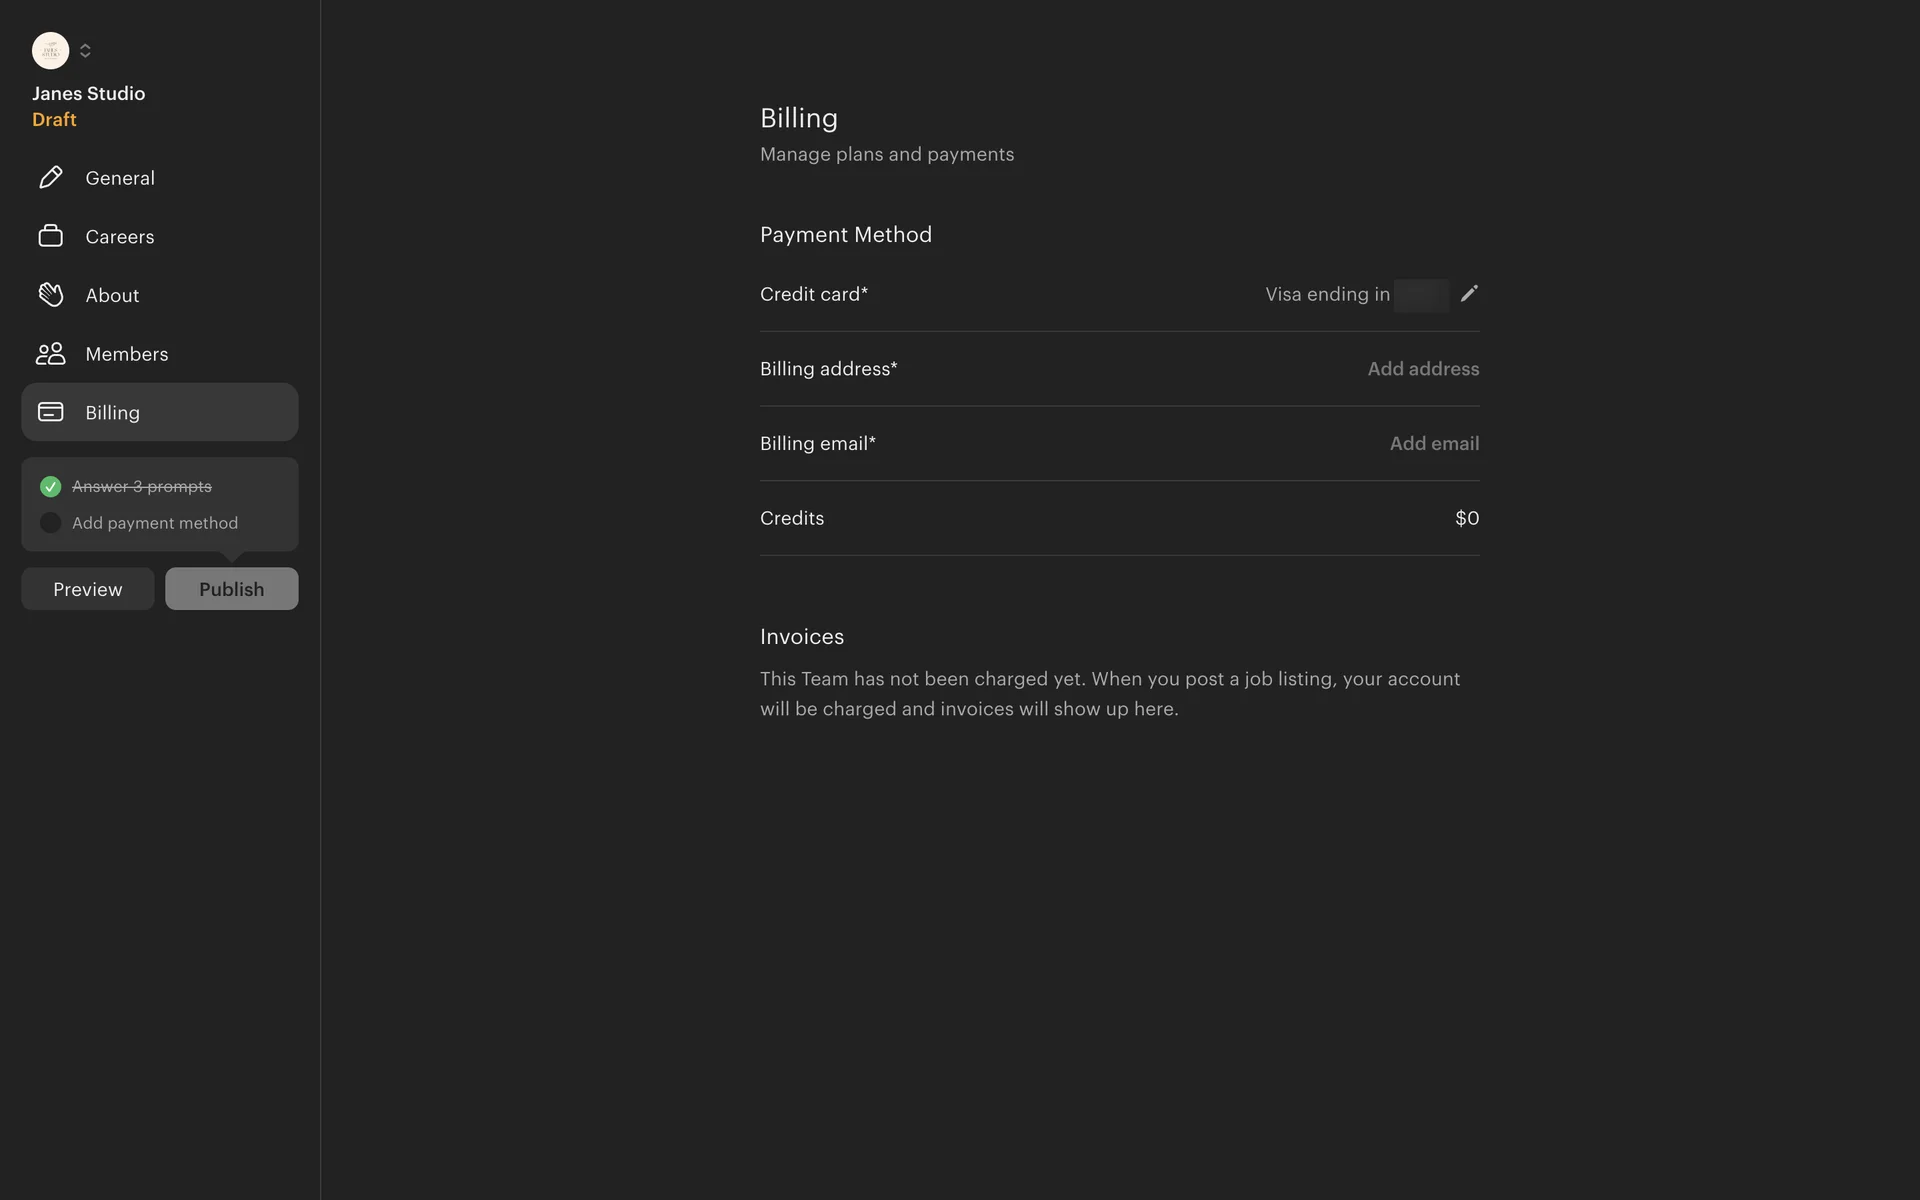Click the Careers briefcase icon
Screen dimensions: 1920x1200
point(50,236)
